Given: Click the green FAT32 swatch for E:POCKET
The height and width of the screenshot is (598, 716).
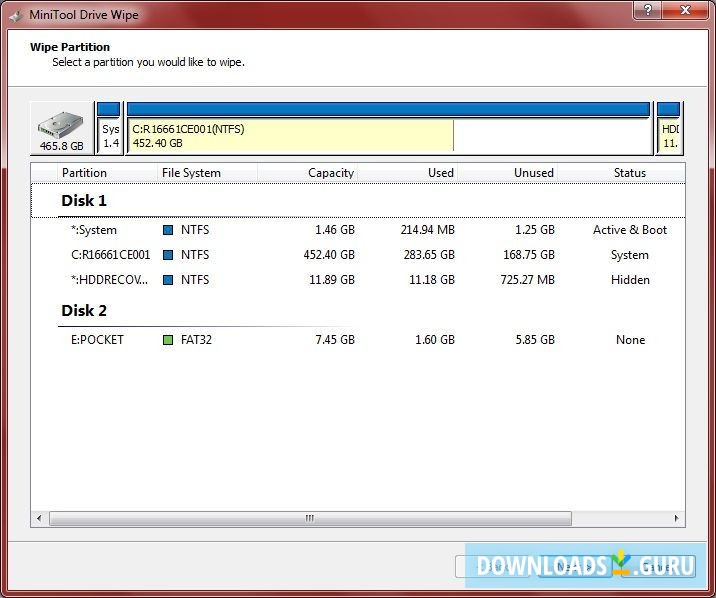Looking at the screenshot, I should (168, 340).
